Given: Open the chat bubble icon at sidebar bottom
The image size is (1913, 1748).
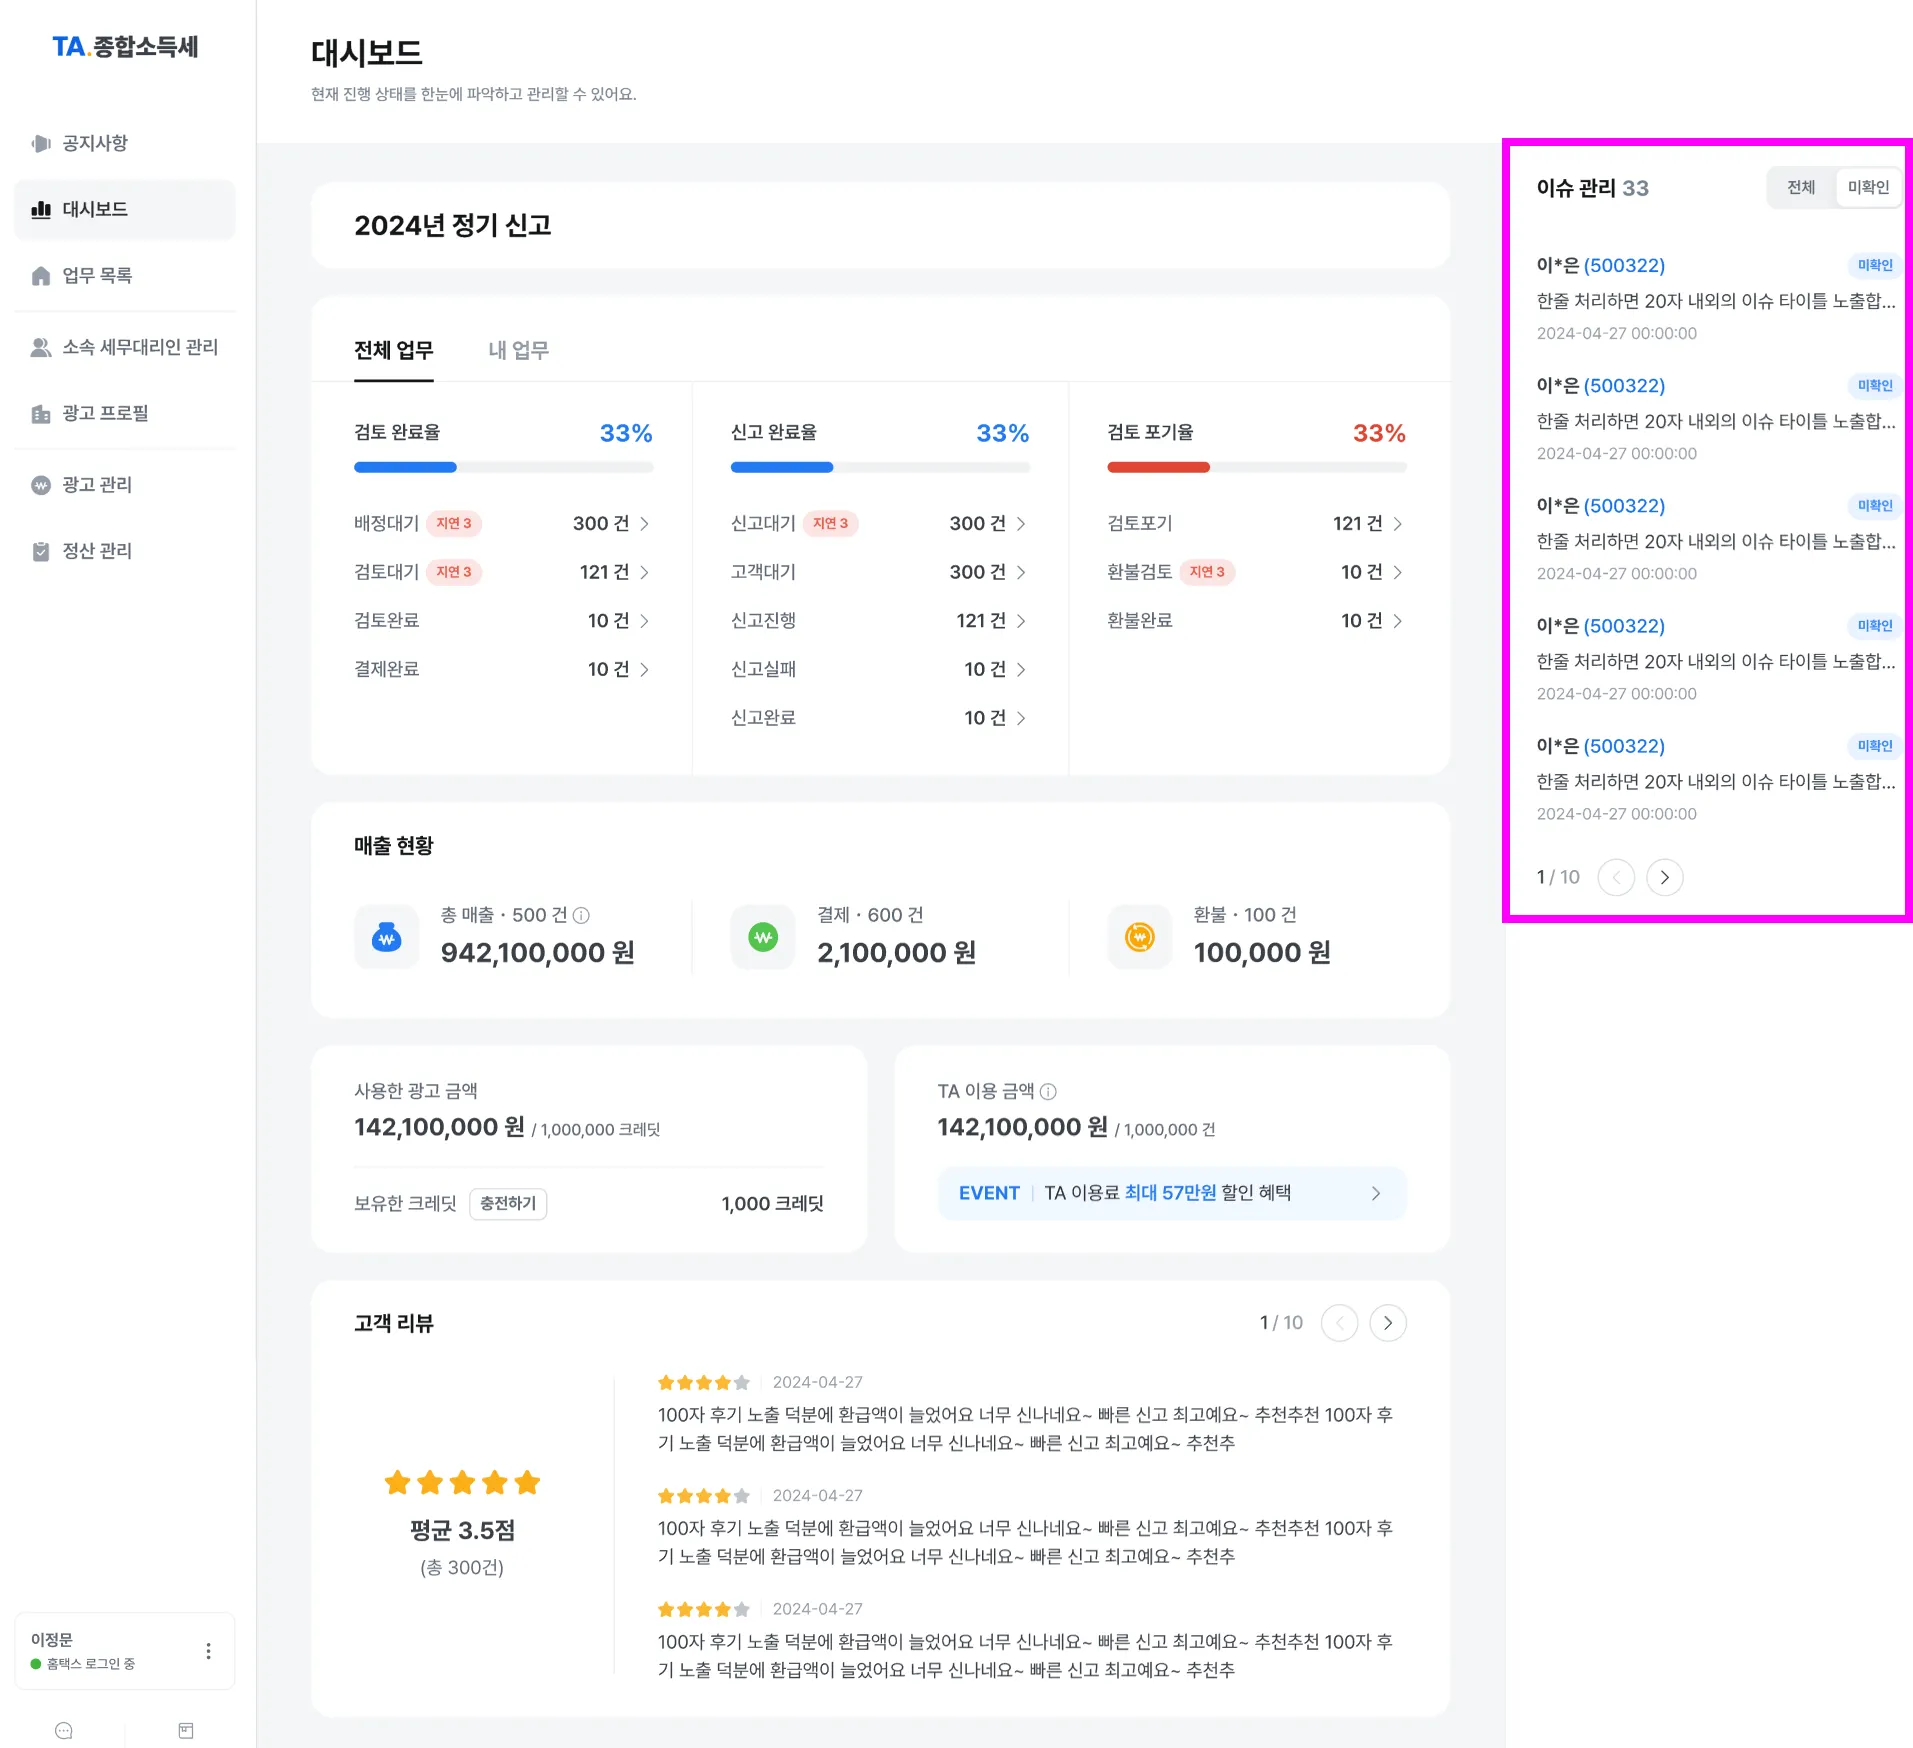Looking at the screenshot, I should tap(64, 1730).
